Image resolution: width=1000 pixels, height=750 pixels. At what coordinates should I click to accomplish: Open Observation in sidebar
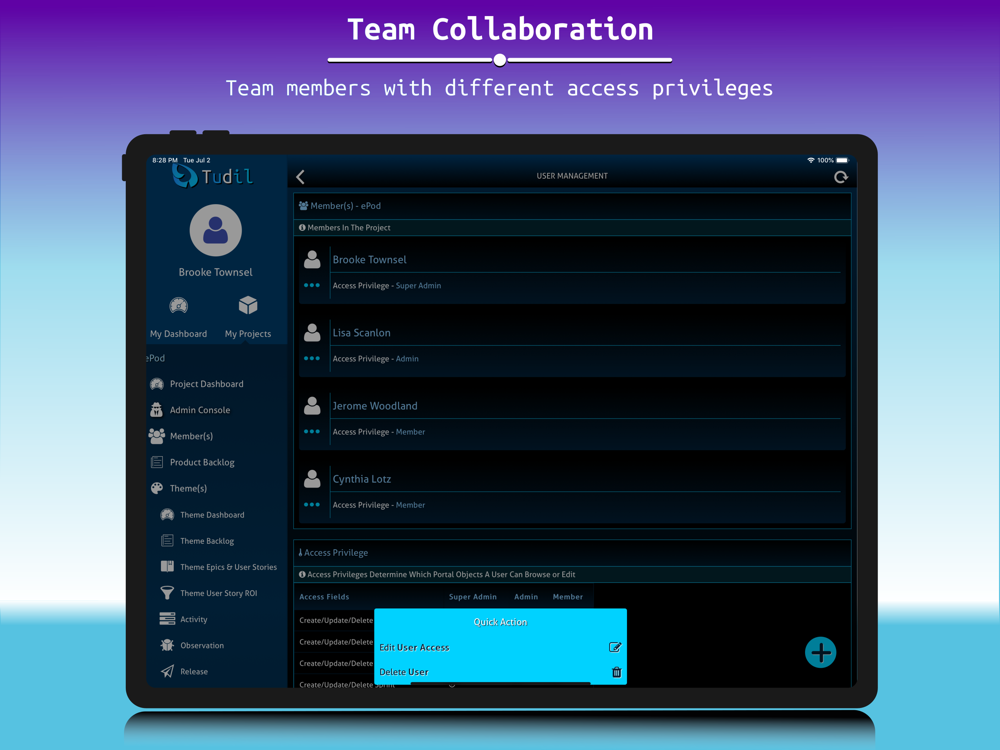click(202, 645)
